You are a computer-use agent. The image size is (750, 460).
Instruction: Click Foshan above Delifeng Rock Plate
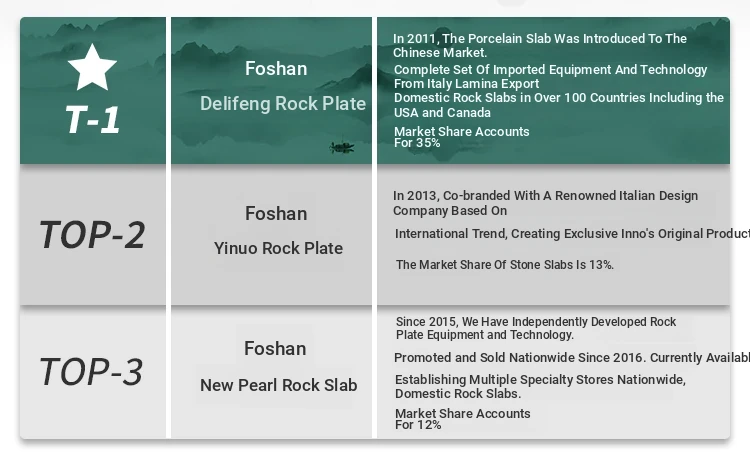tap(276, 69)
